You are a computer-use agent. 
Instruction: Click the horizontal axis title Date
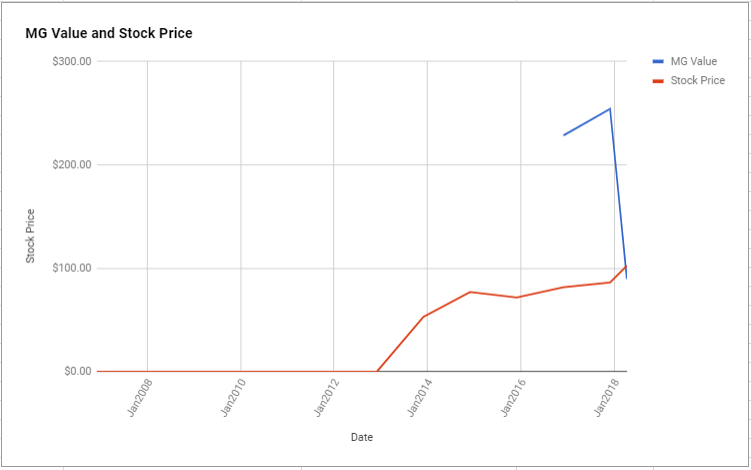[x=362, y=437]
